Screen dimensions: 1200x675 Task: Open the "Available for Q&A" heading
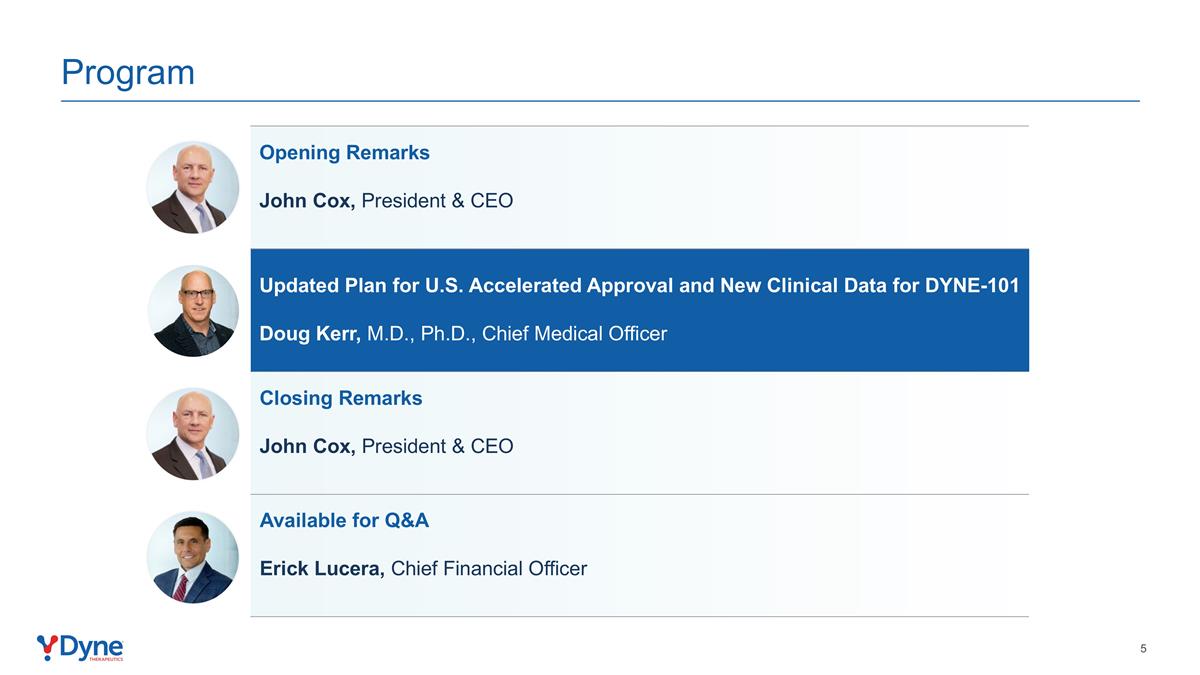coord(344,521)
